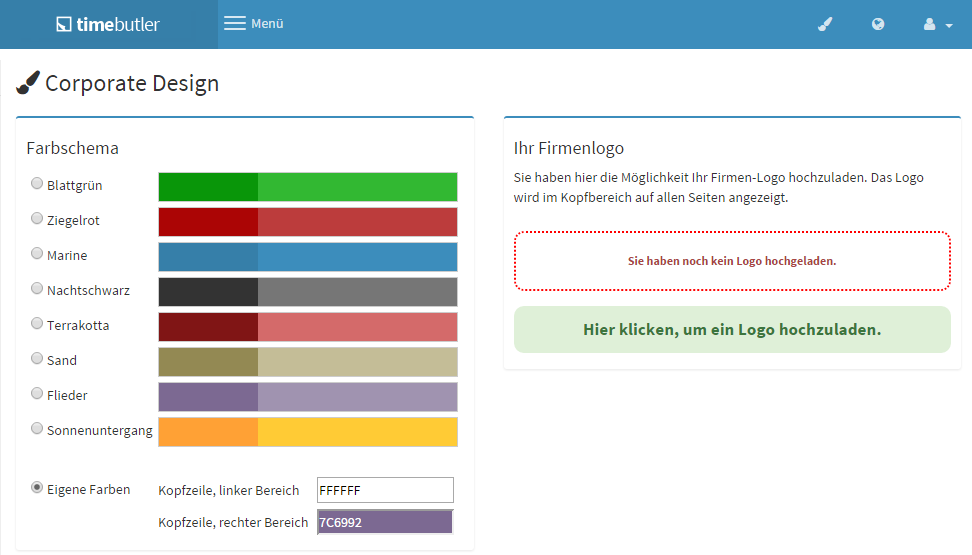Click the Flieder purple color swatch
The width and height of the screenshot is (972, 555).
click(x=308, y=396)
